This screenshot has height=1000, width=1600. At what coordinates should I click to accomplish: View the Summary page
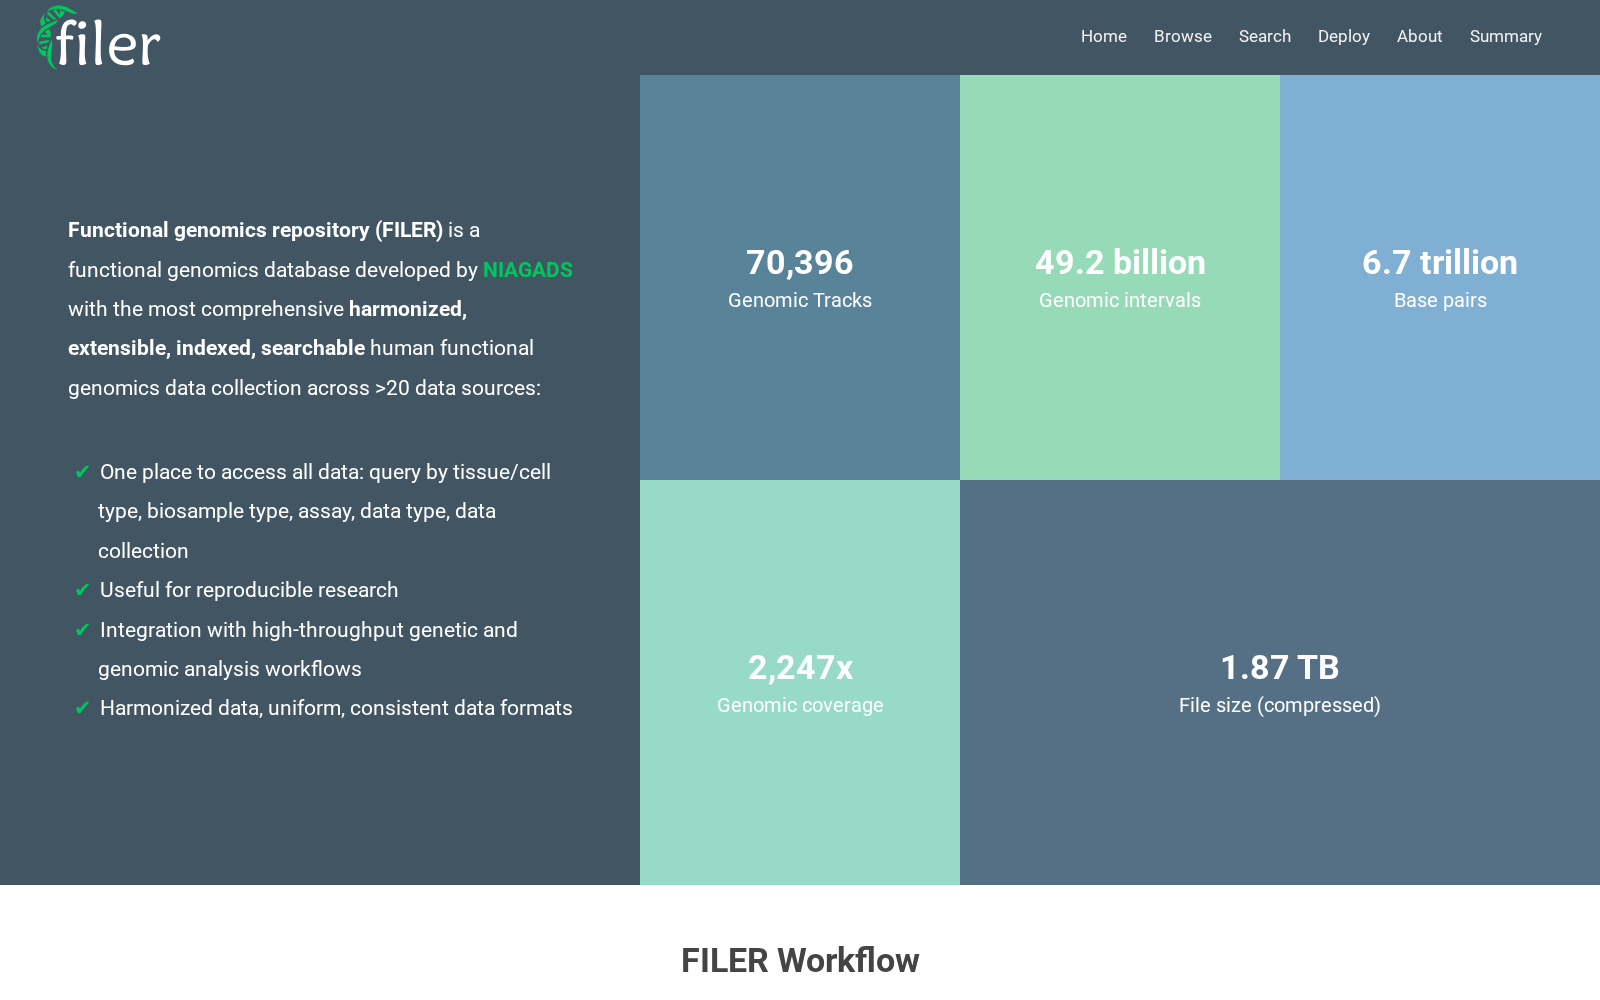pos(1506,36)
